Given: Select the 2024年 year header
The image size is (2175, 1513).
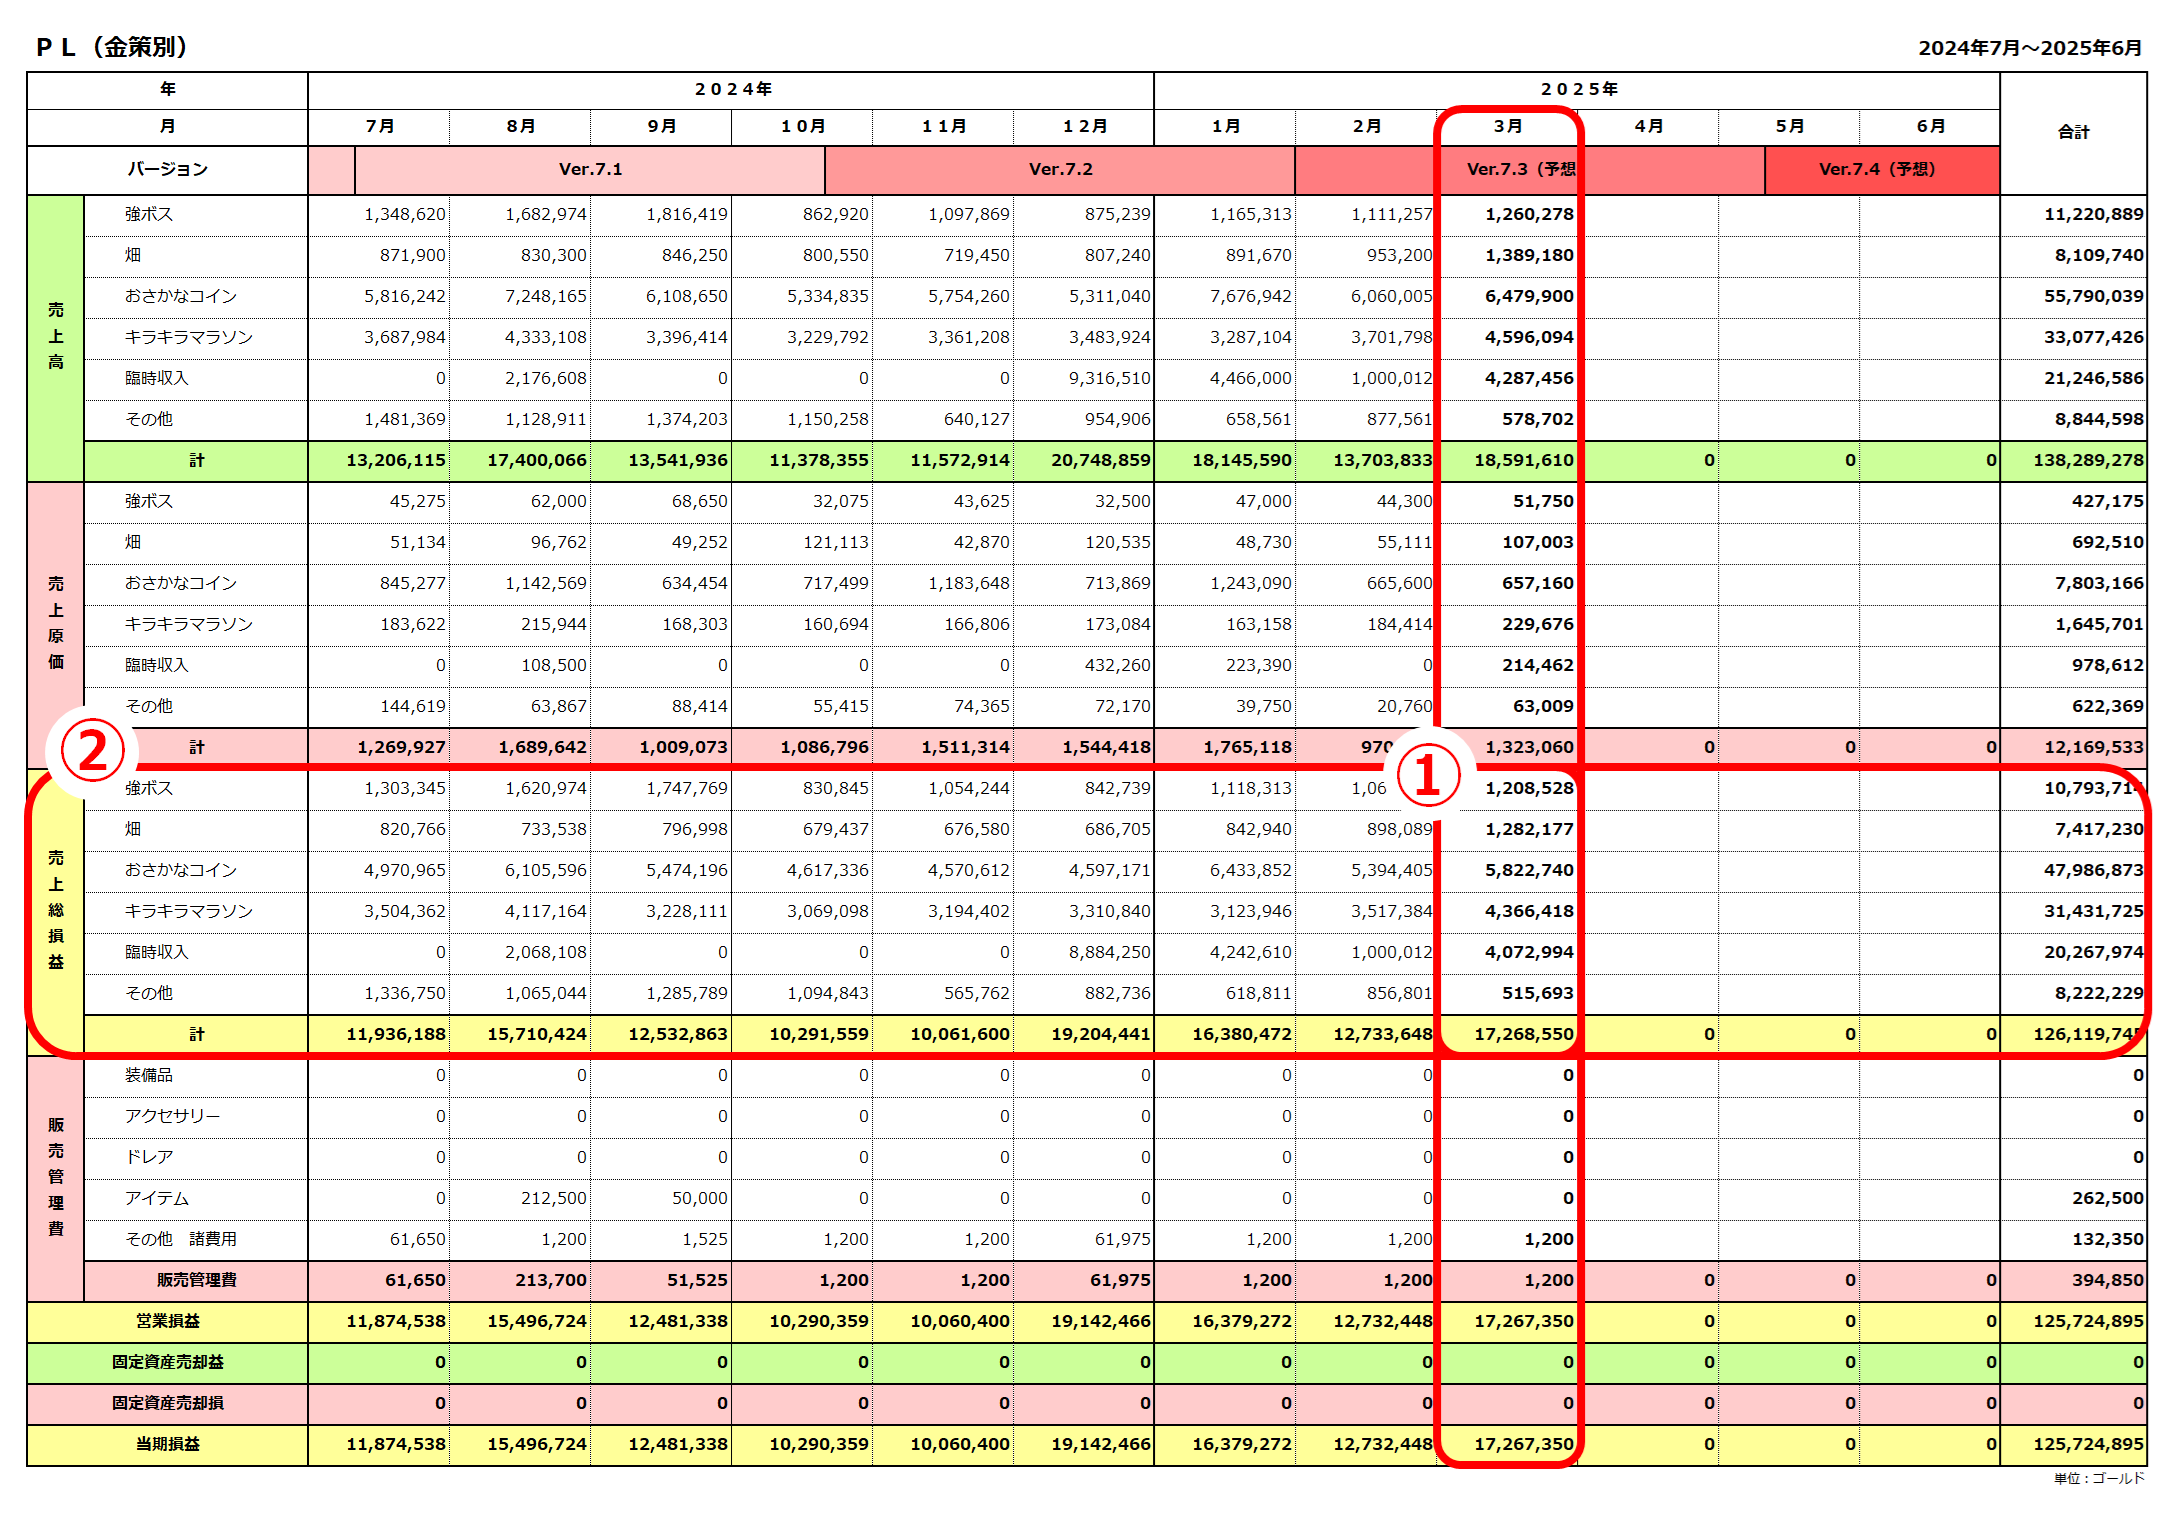Looking at the screenshot, I should coord(731,90).
